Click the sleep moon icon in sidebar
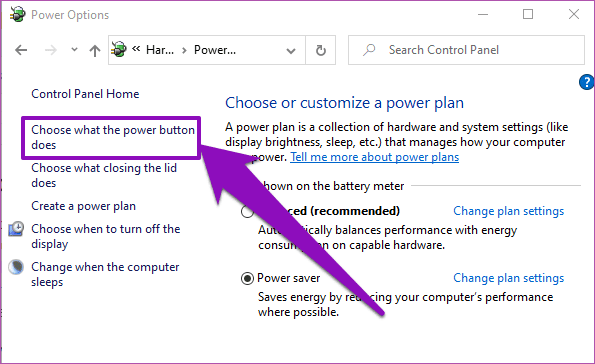 click(16, 267)
